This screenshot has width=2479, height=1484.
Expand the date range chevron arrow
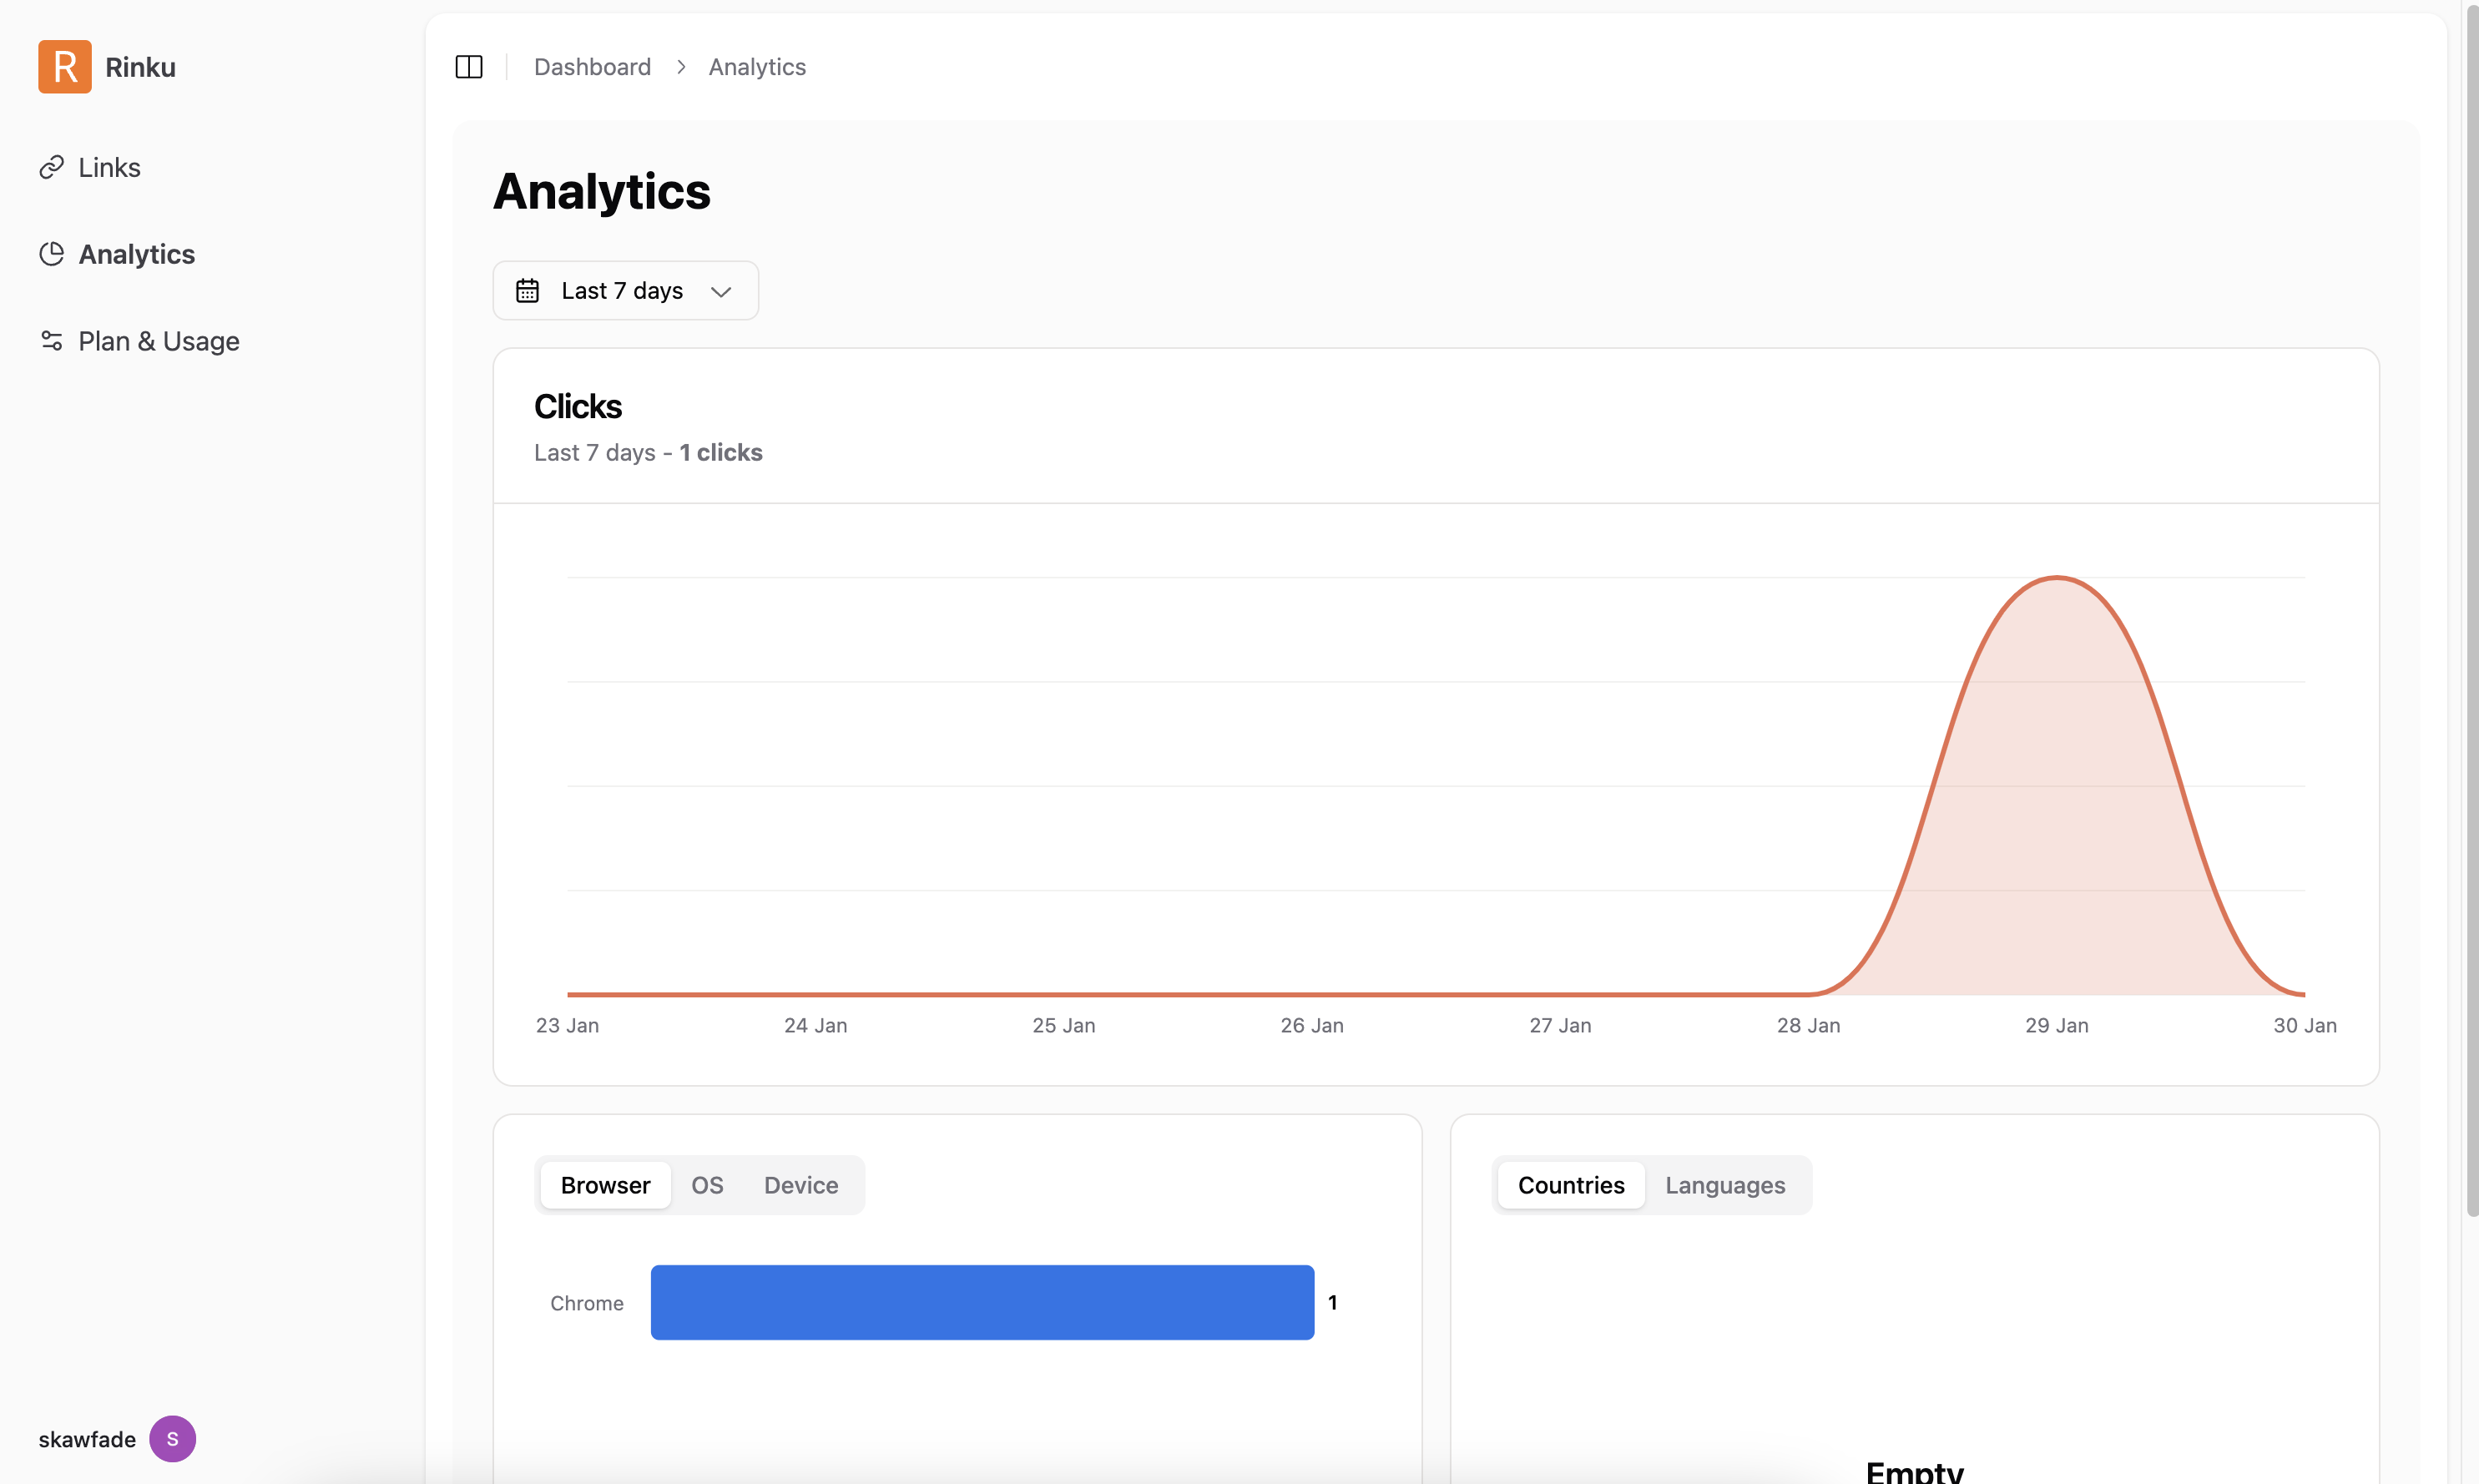tap(721, 292)
